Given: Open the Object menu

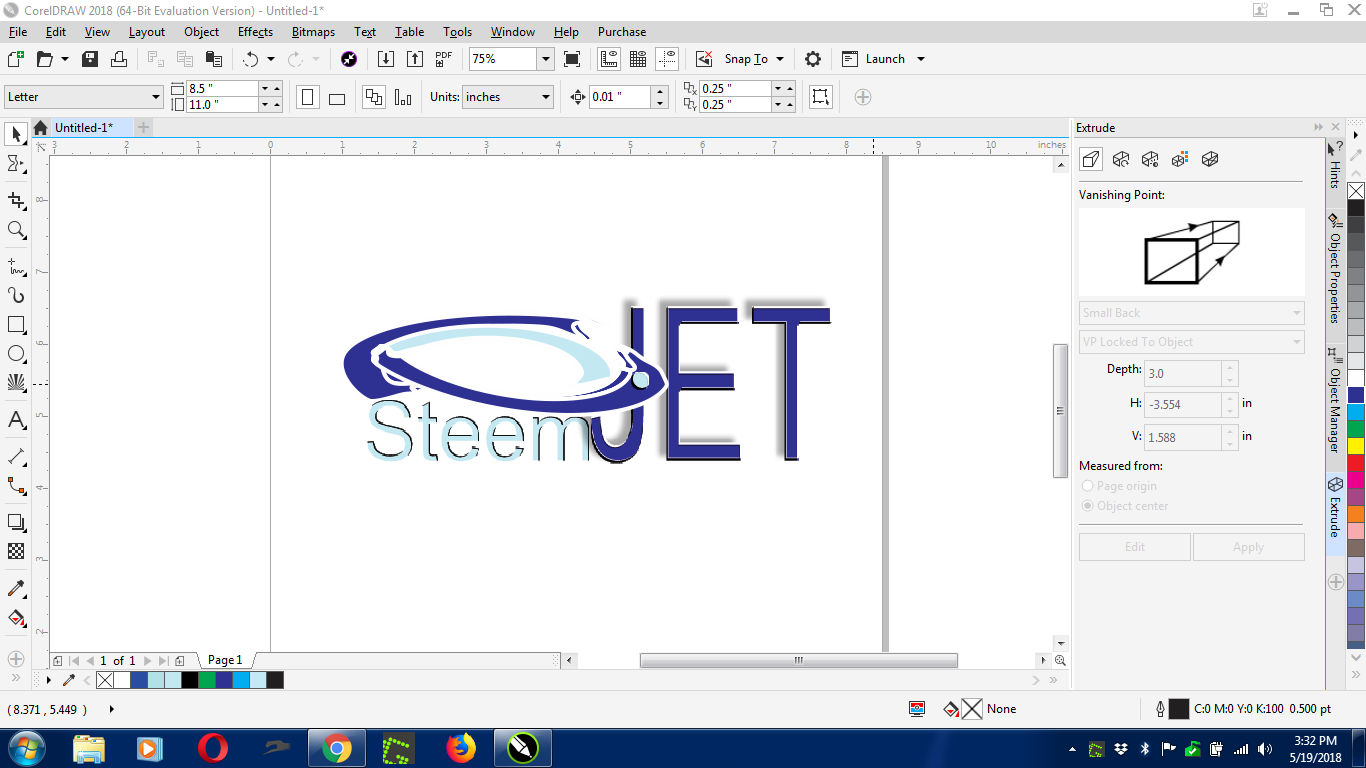Looking at the screenshot, I should [201, 32].
